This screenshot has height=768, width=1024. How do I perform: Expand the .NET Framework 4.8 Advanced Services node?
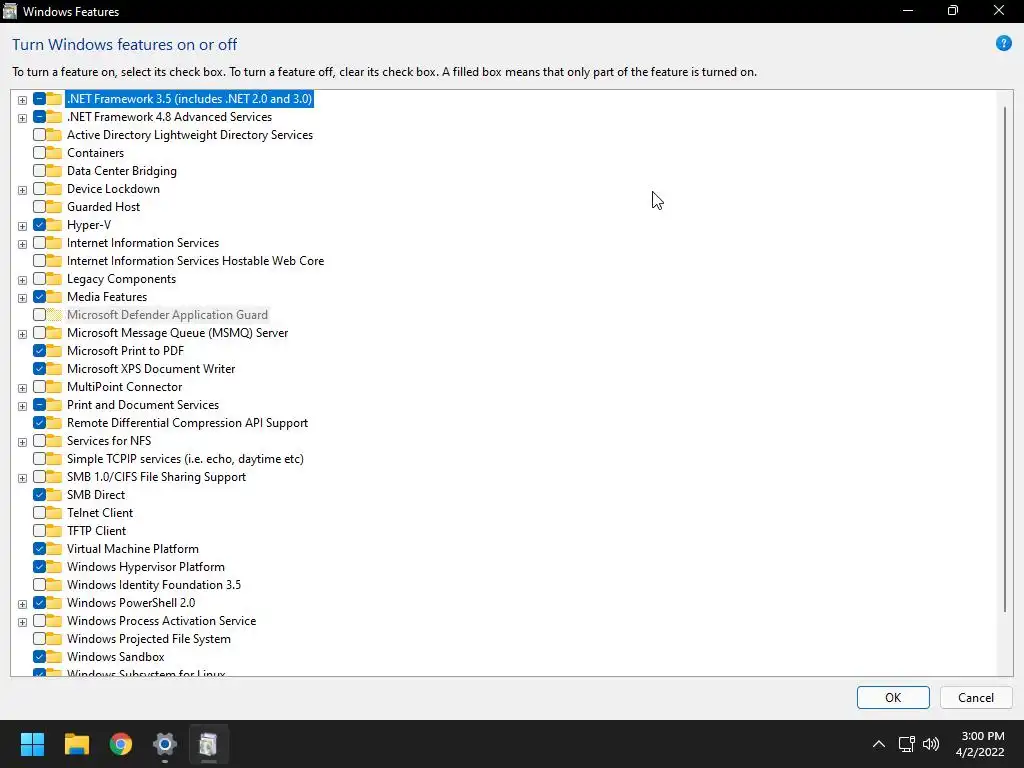pos(22,118)
